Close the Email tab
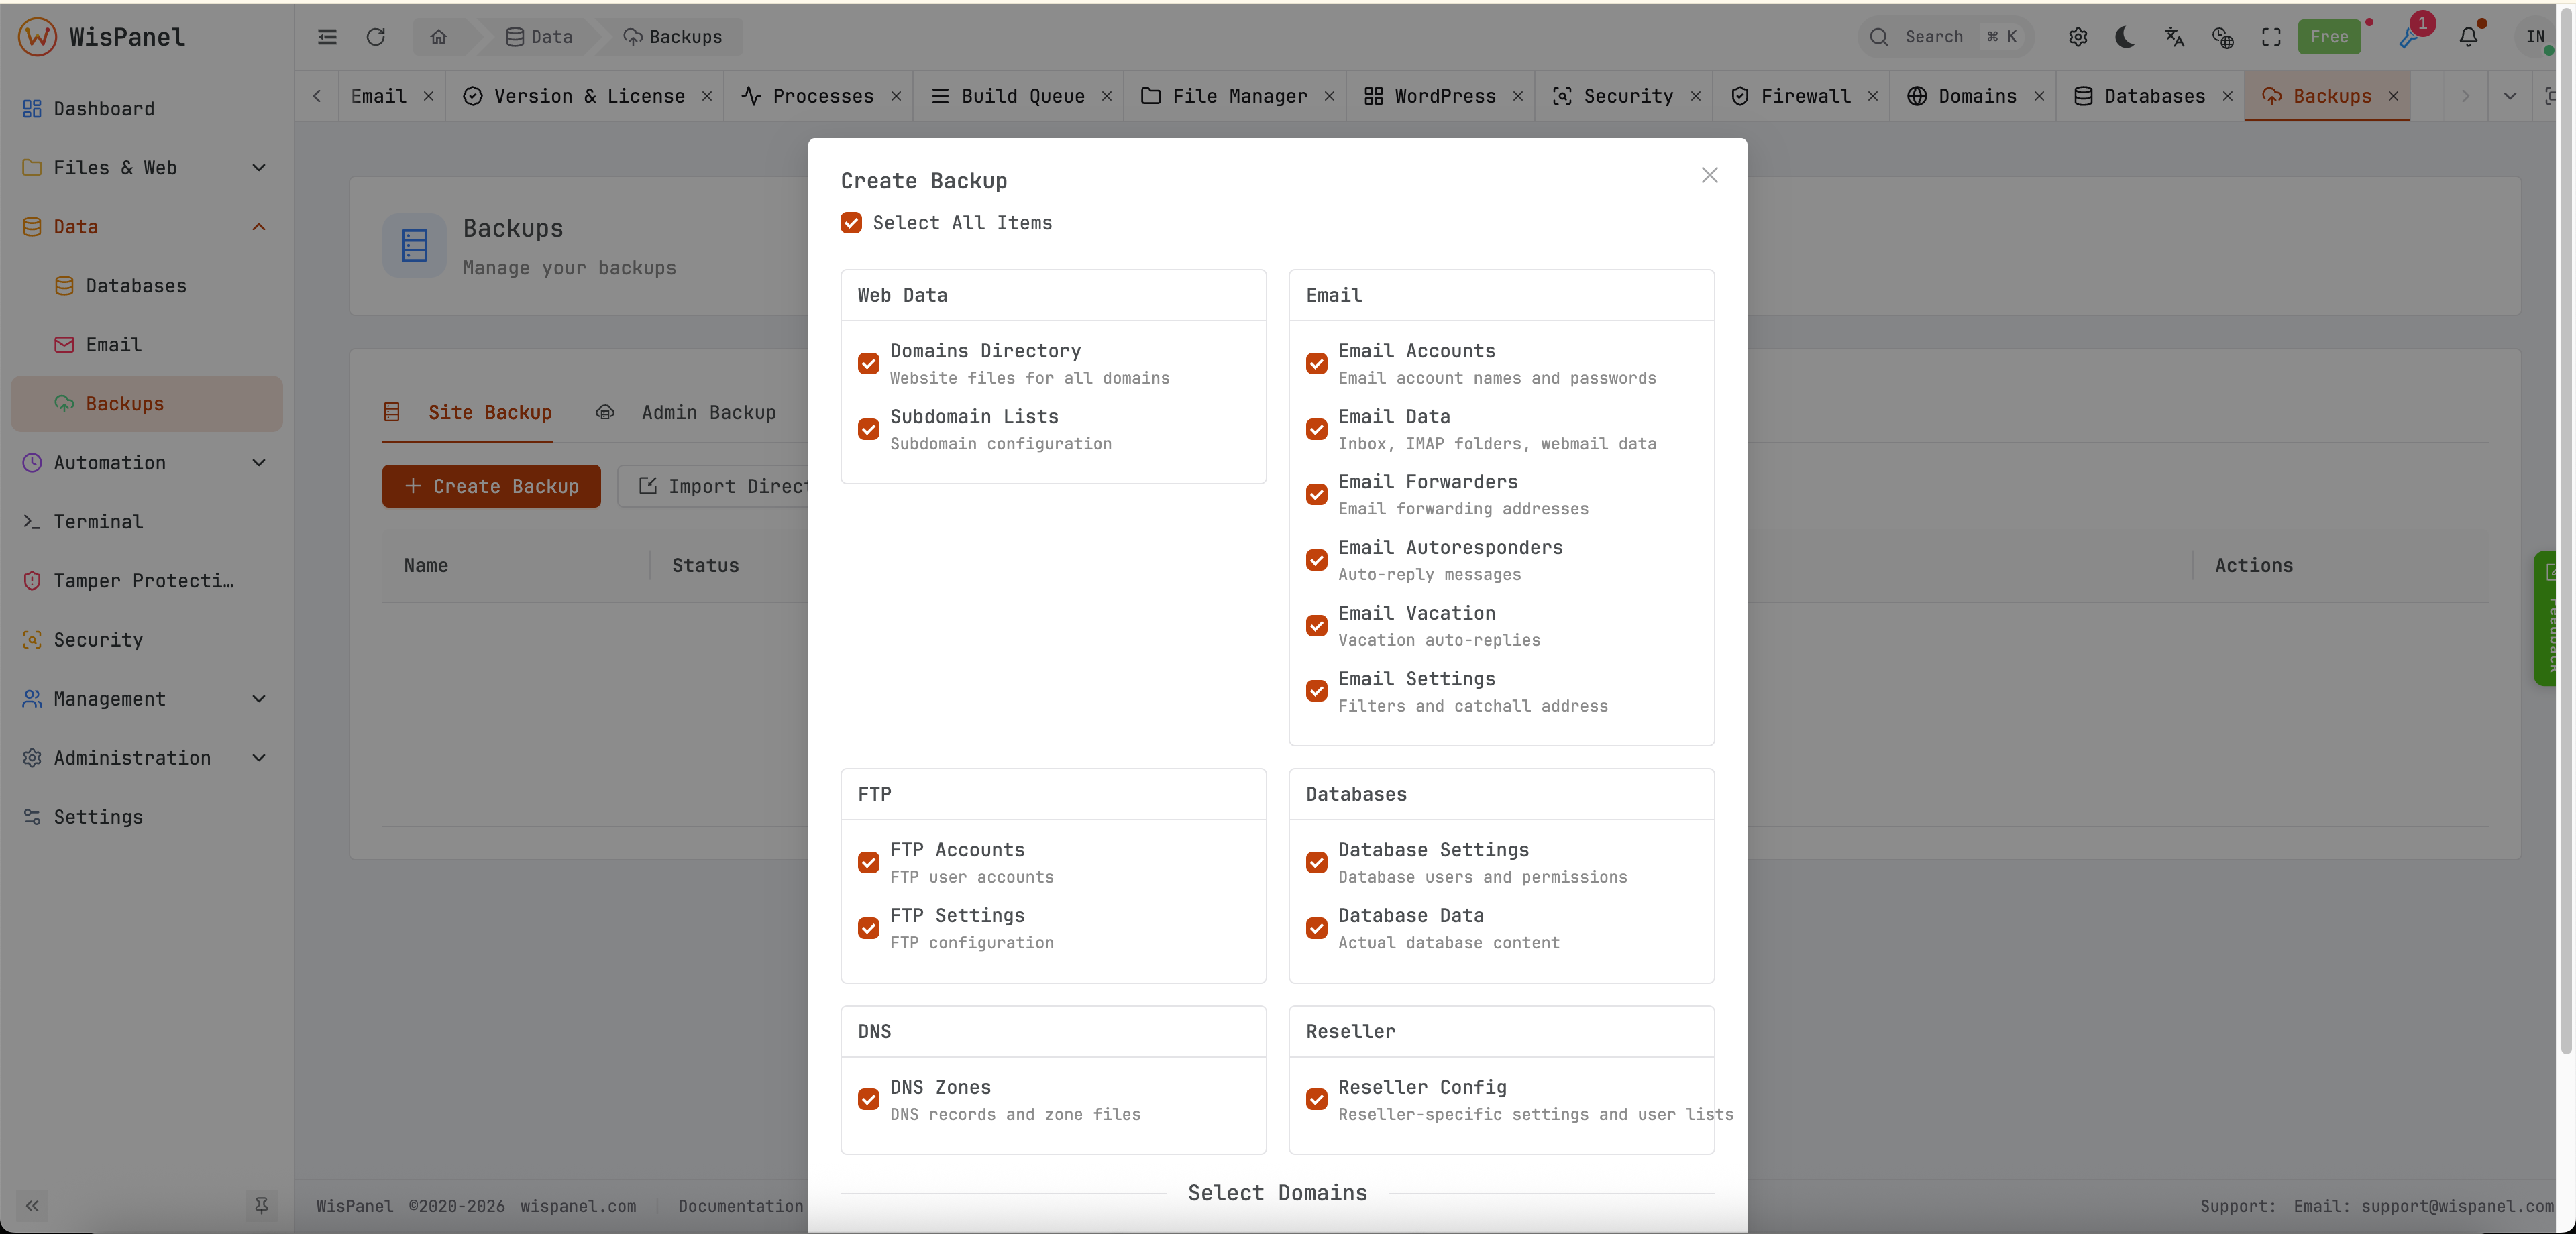Screen dimensions: 2576x1234 click(428, 96)
